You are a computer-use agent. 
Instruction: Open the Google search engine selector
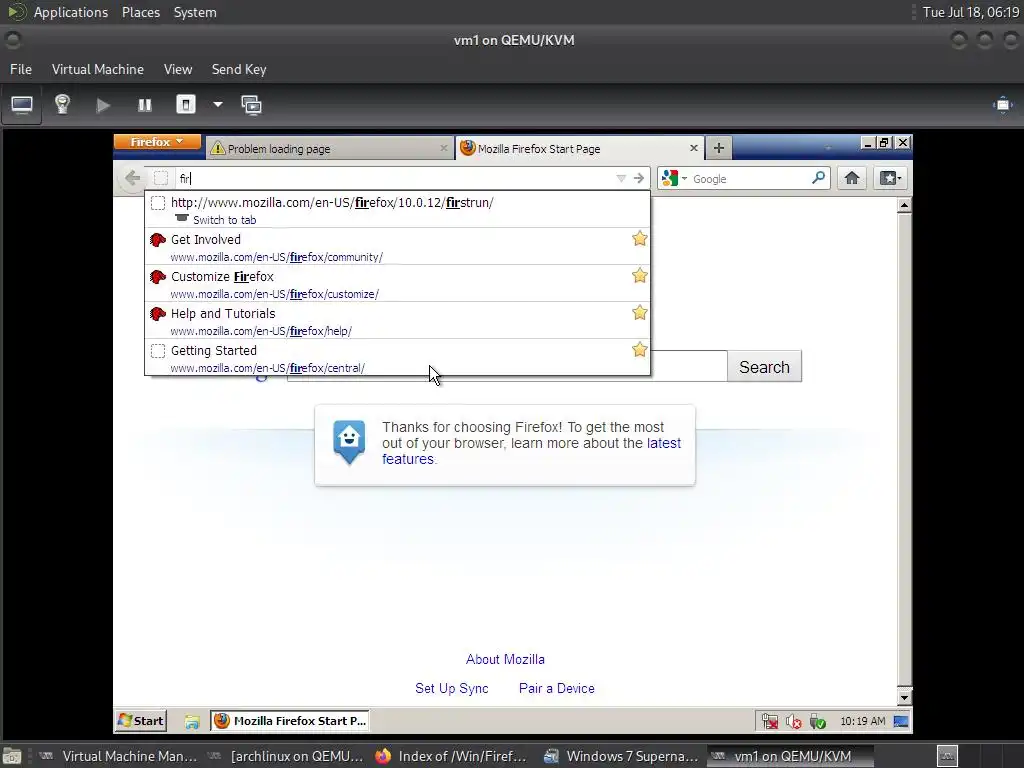(x=674, y=178)
